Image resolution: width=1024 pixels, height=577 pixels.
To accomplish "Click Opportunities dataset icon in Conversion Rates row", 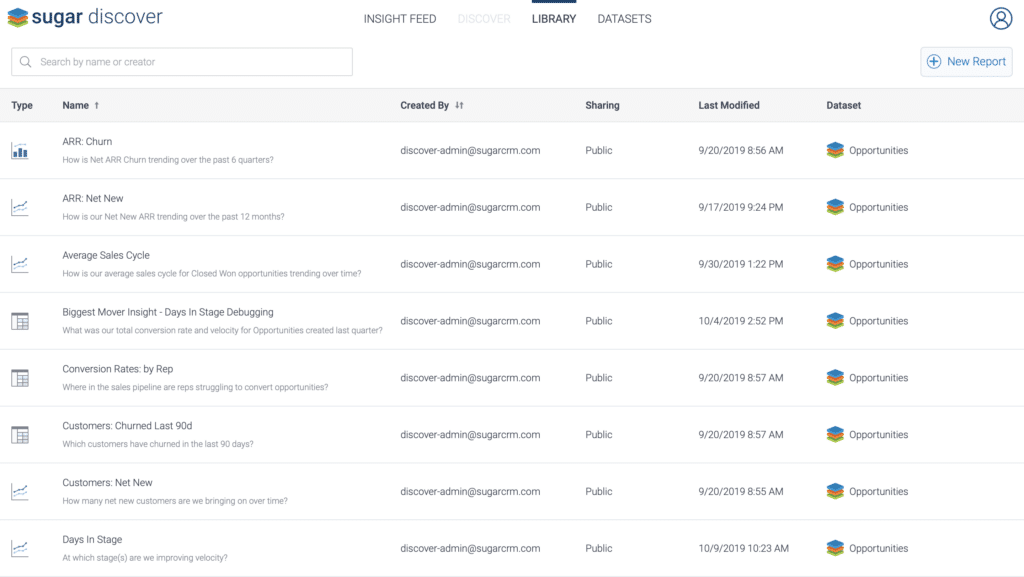I will [x=835, y=377].
